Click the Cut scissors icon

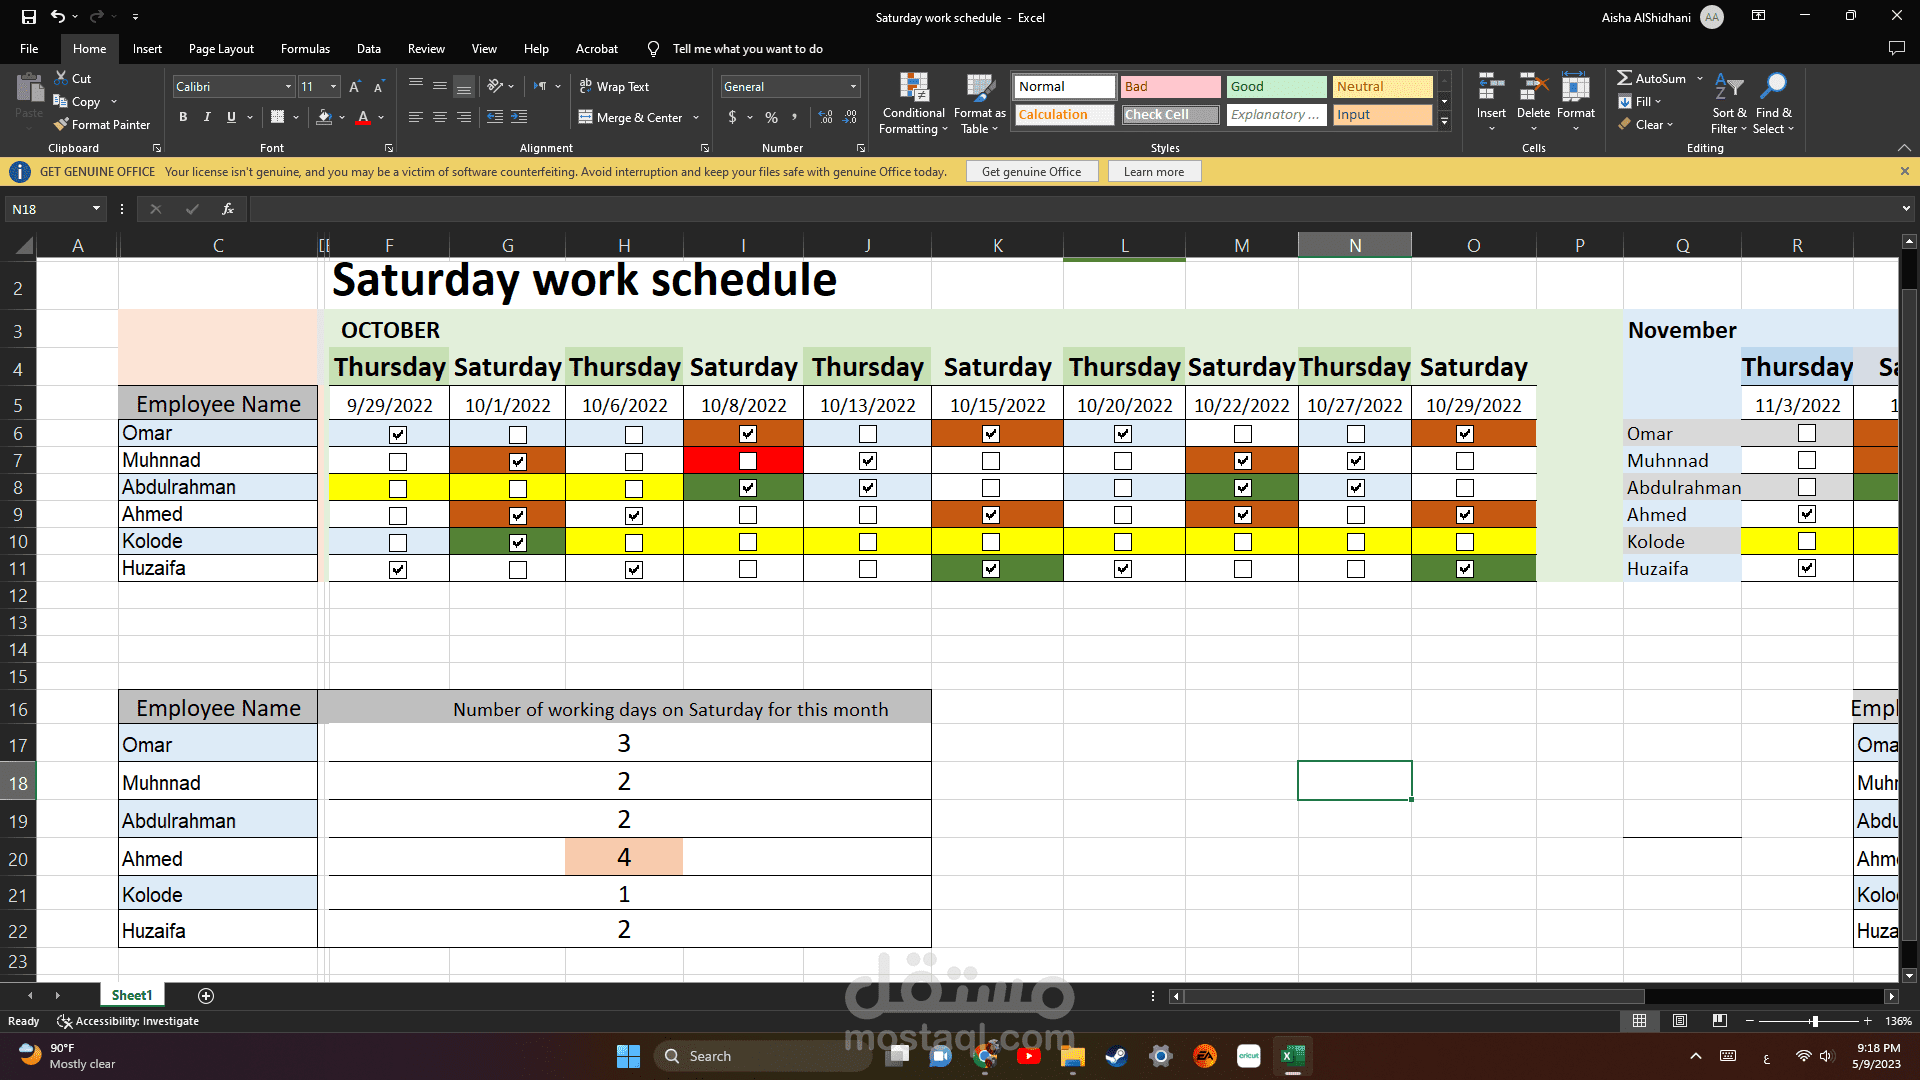pyautogui.click(x=60, y=78)
